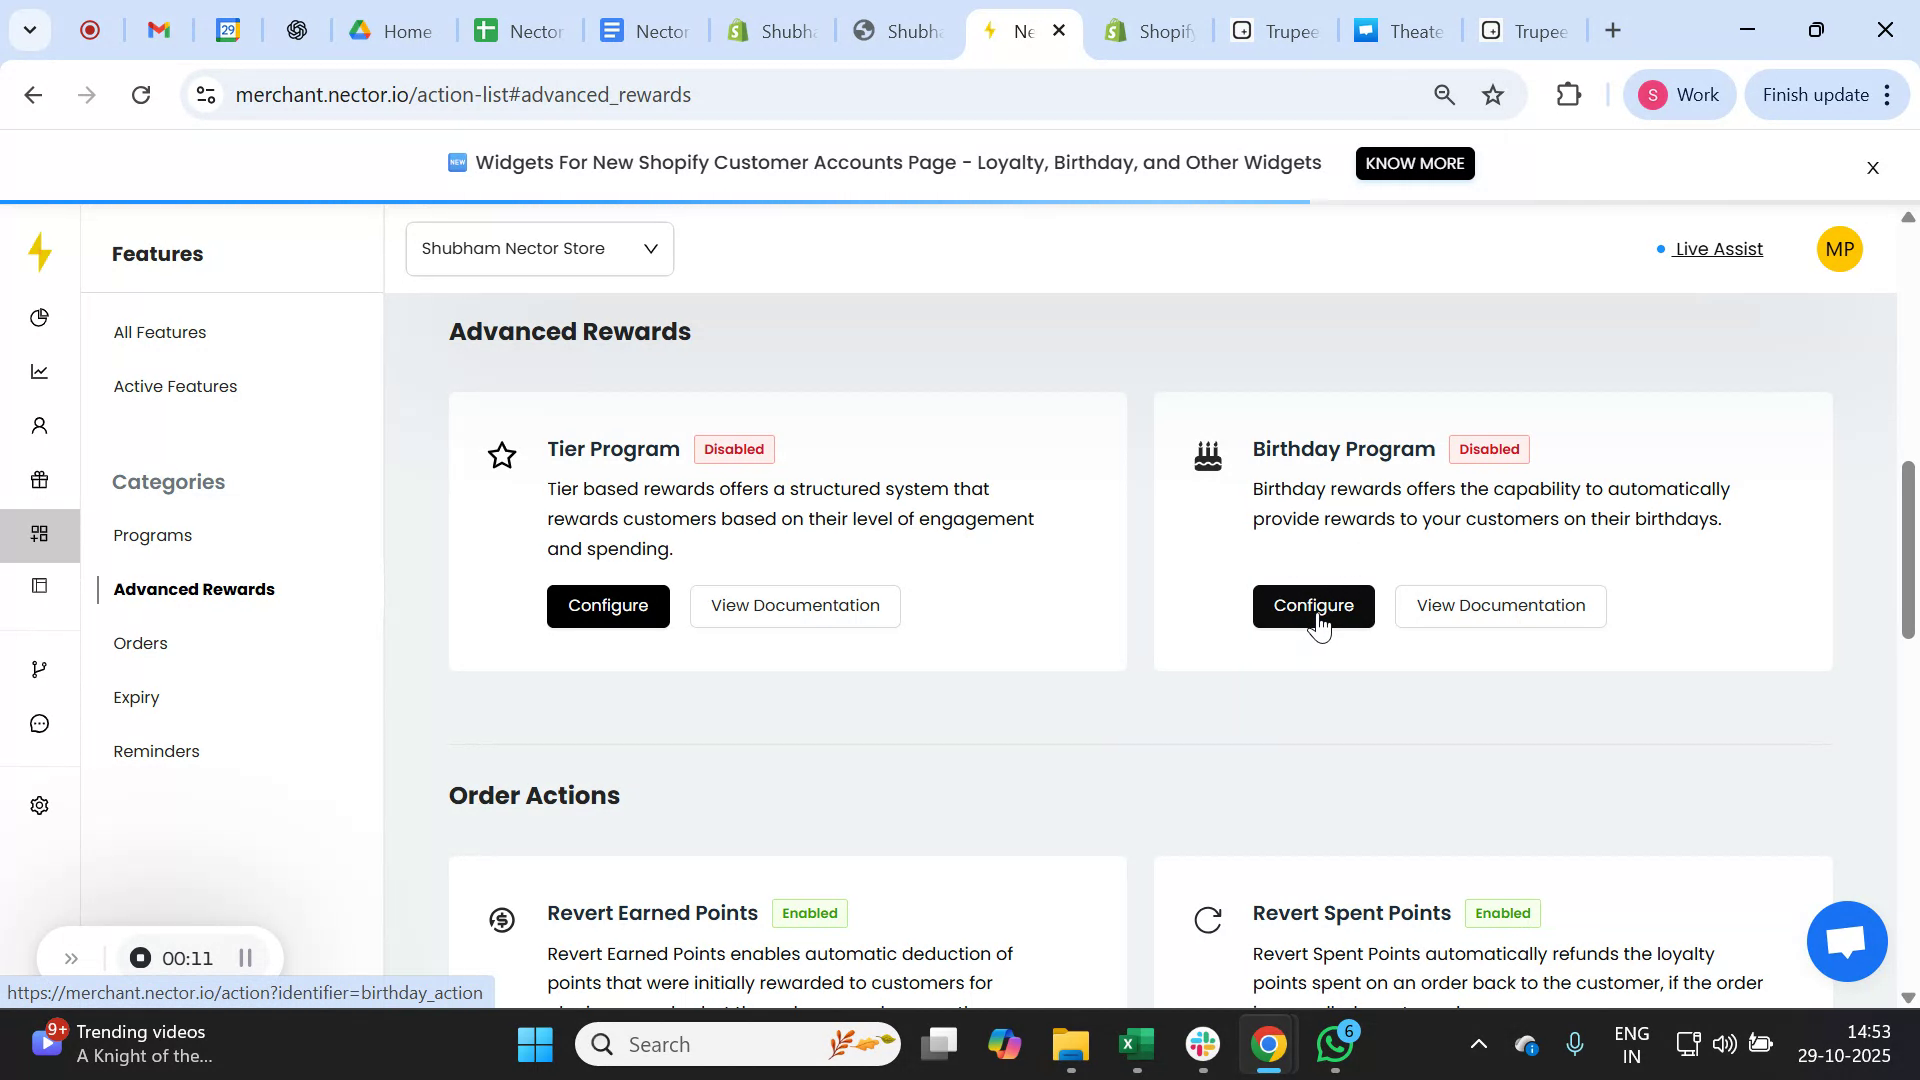Click the gift rewards icon in sidebar
Viewport: 1920px width, 1080px height.
[39, 480]
